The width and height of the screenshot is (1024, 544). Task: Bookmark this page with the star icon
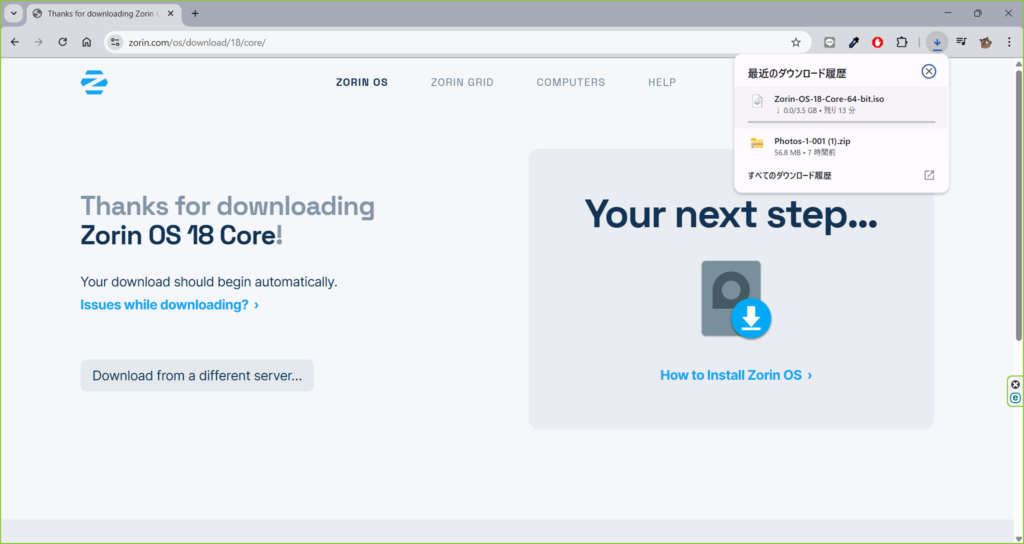(796, 42)
